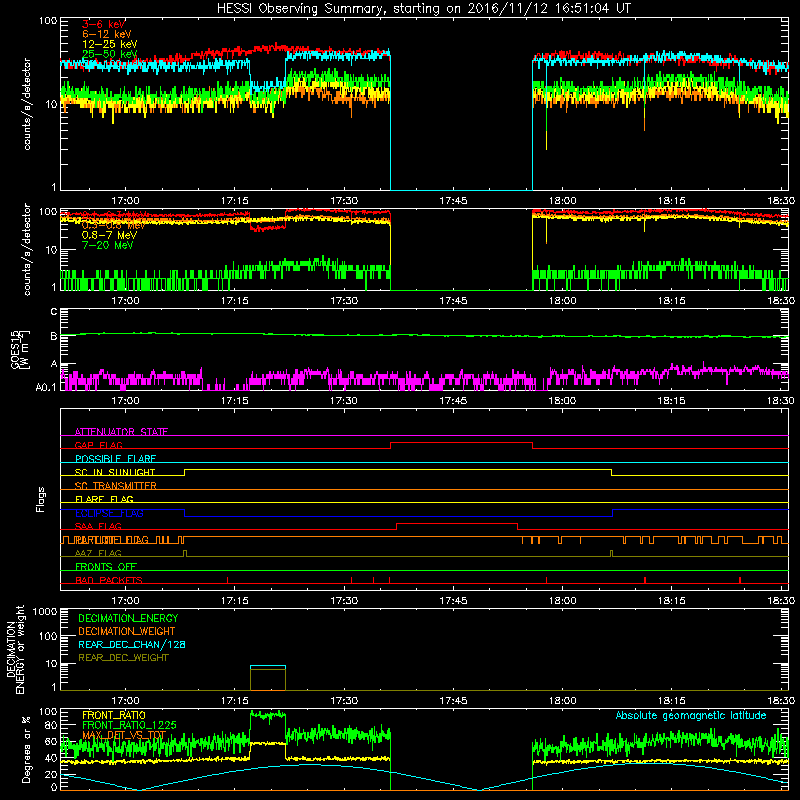
Task: Click the HESSI Observing Summary title text
Action: (x=423, y=9)
